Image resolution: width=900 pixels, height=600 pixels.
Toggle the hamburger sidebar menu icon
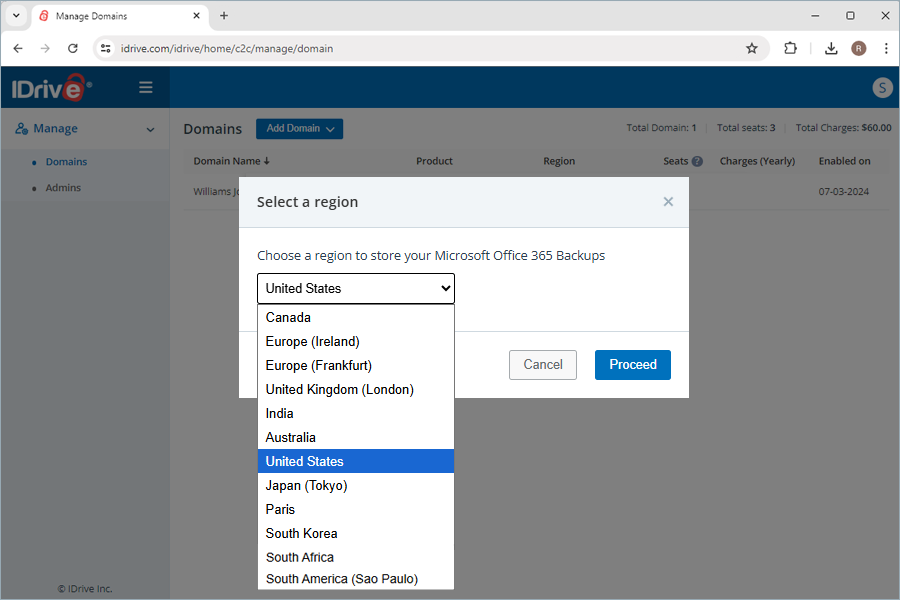pyautogui.click(x=146, y=87)
